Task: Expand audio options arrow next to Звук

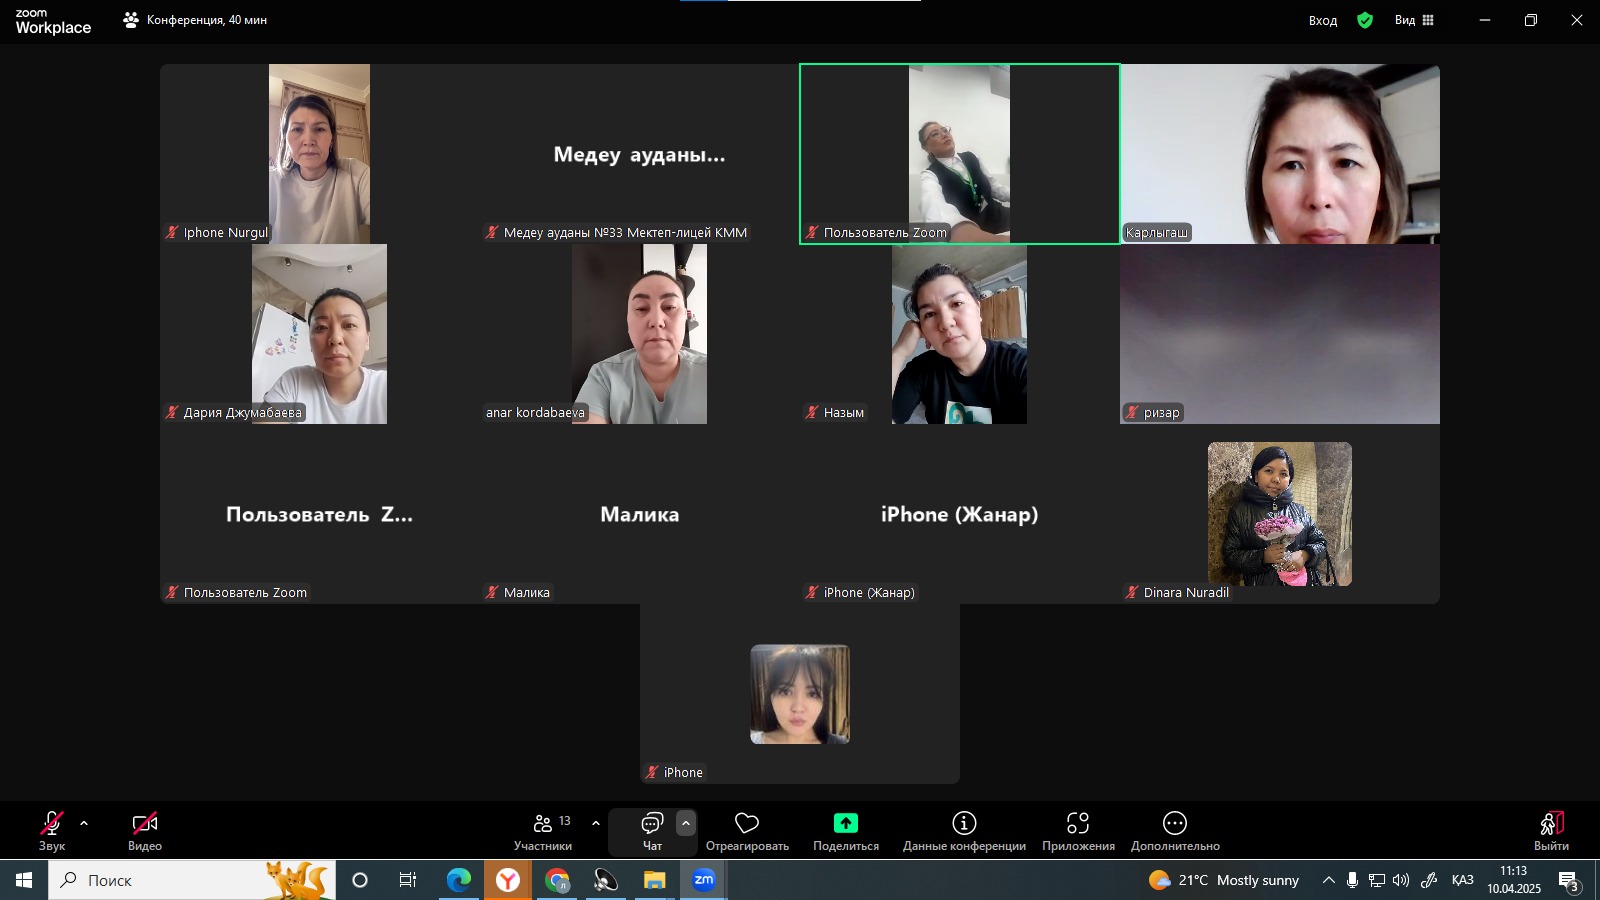Action: (x=84, y=824)
